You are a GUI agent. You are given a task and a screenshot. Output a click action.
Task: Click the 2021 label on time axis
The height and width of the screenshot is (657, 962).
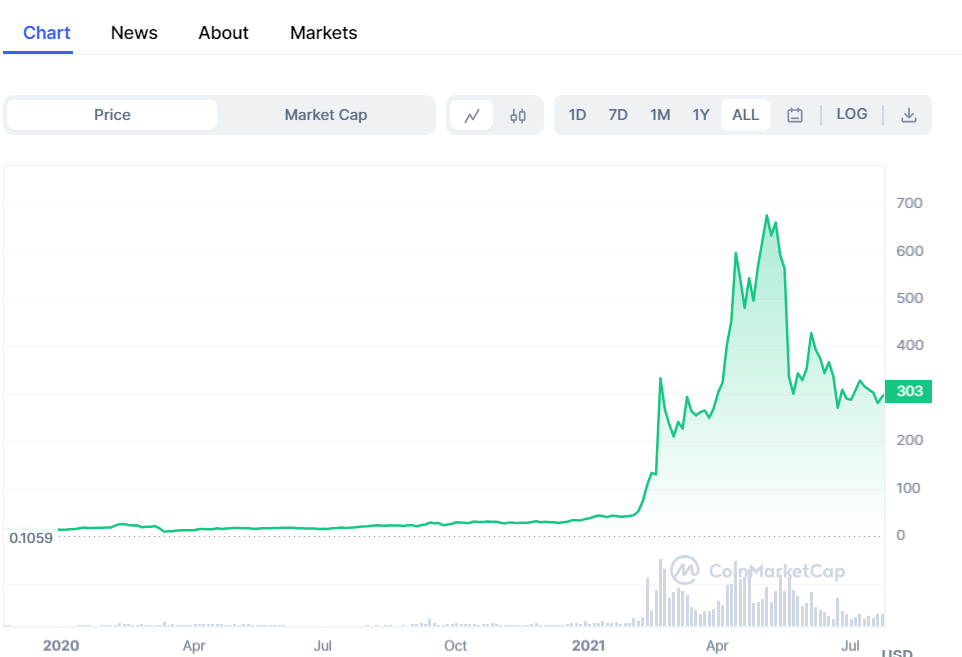[x=588, y=645]
